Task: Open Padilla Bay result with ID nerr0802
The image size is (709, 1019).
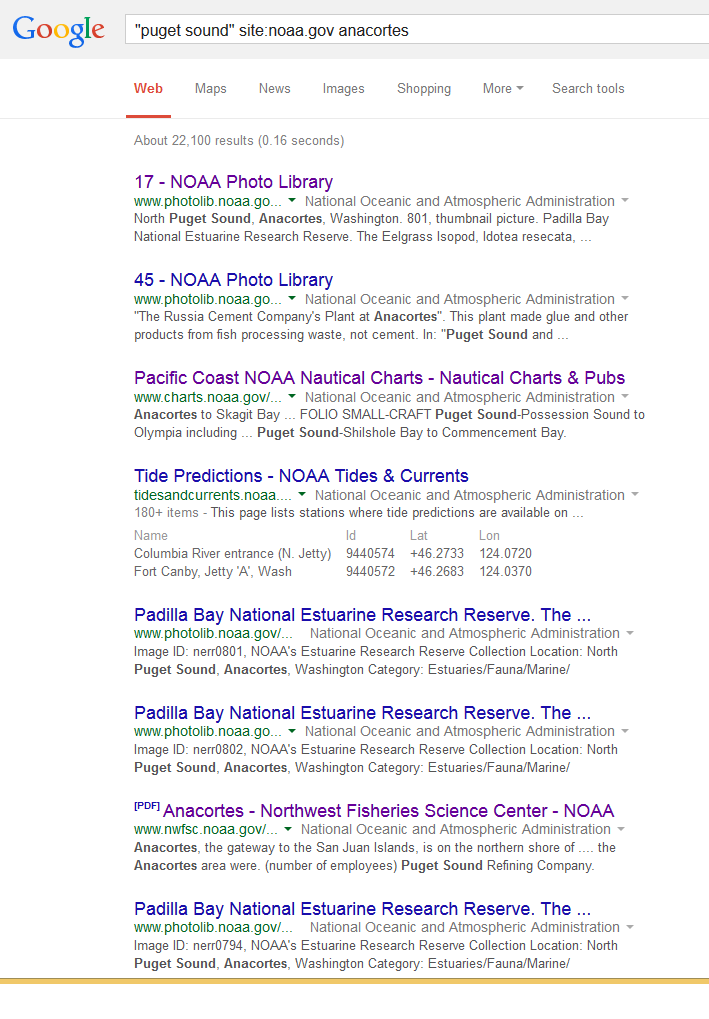Action: click(x=362, y=713)
